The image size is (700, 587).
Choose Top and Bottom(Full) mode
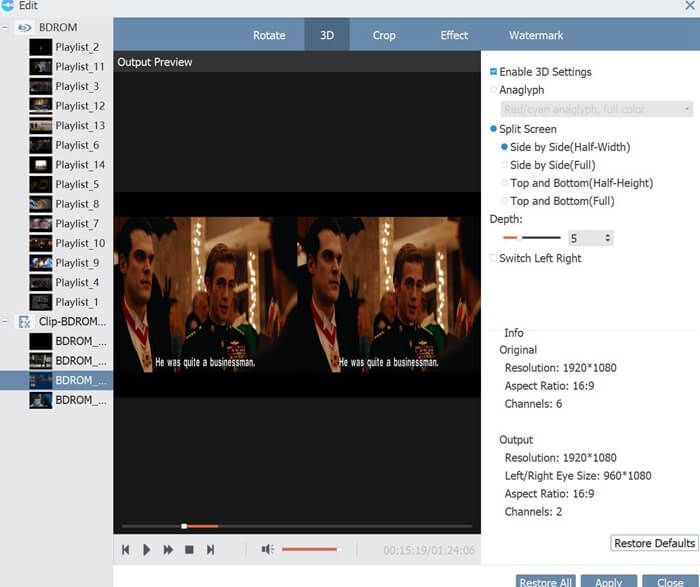pos(504,201)
